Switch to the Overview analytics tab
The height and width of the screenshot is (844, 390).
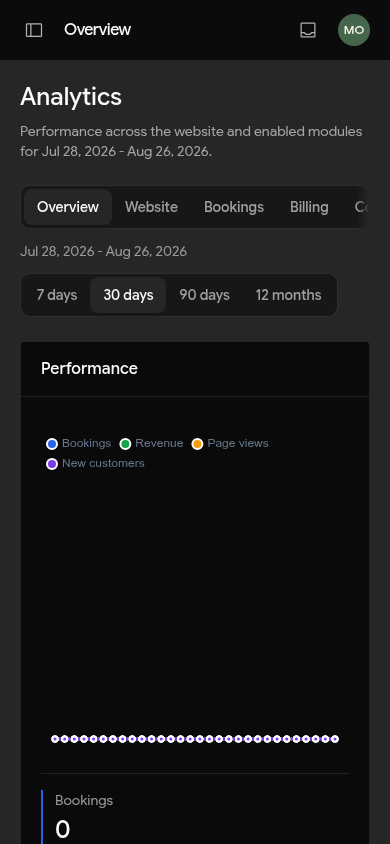pos(68,207)
